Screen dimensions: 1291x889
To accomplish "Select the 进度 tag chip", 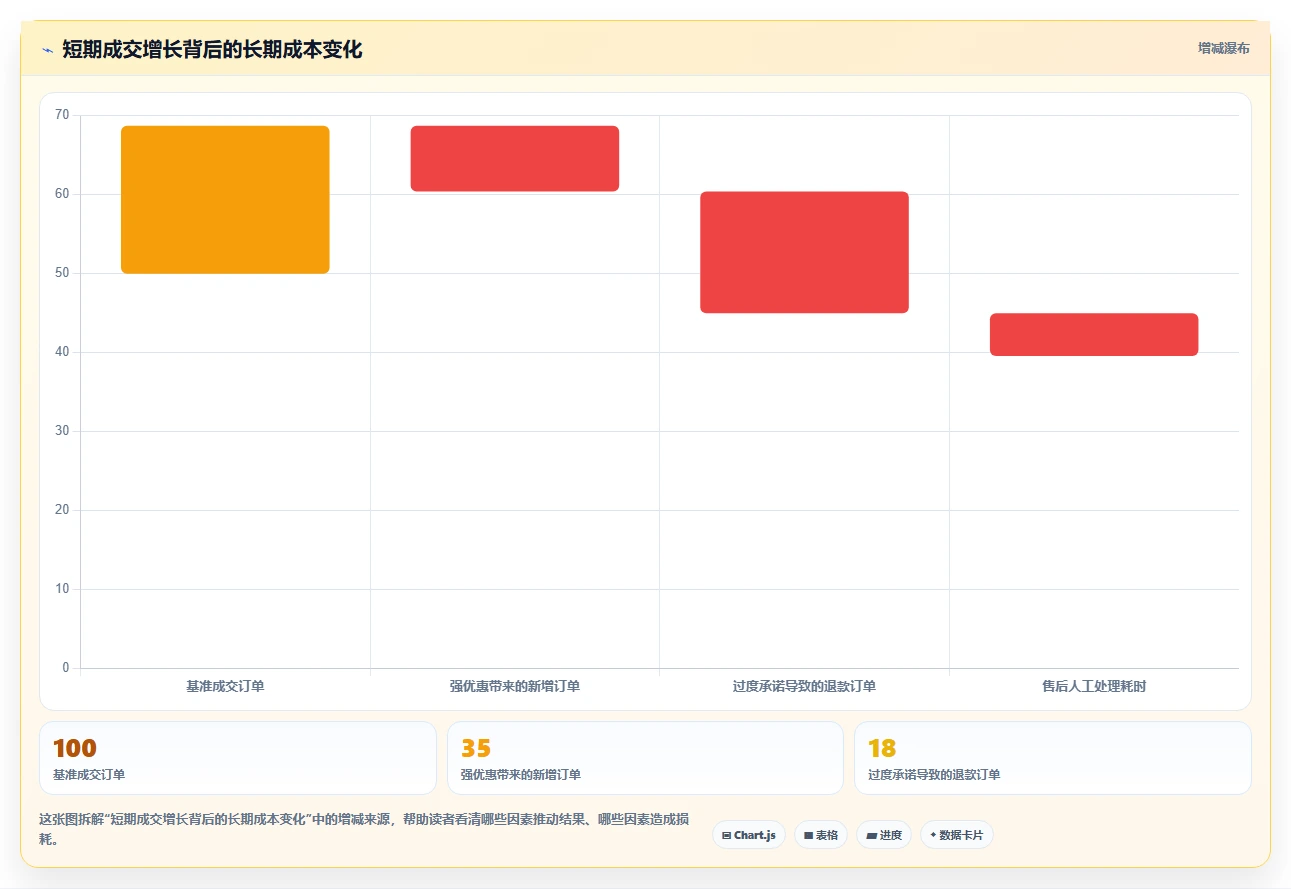I will (x=884, y=835).
